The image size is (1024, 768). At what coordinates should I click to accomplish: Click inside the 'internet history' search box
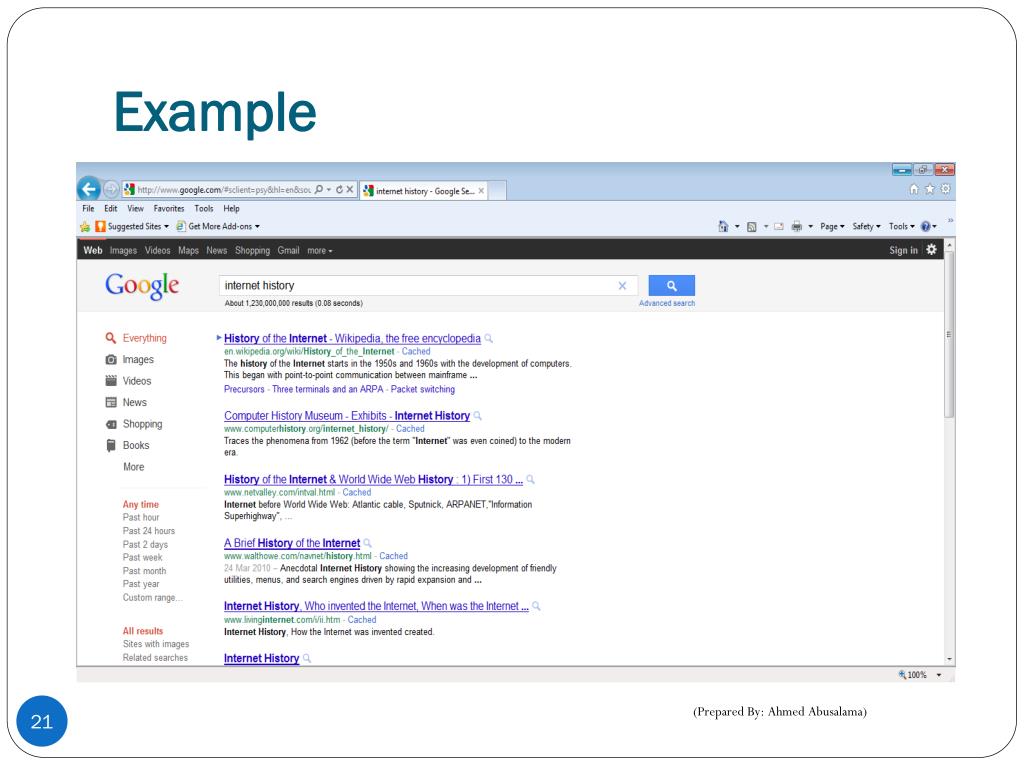tap(428, 285)
